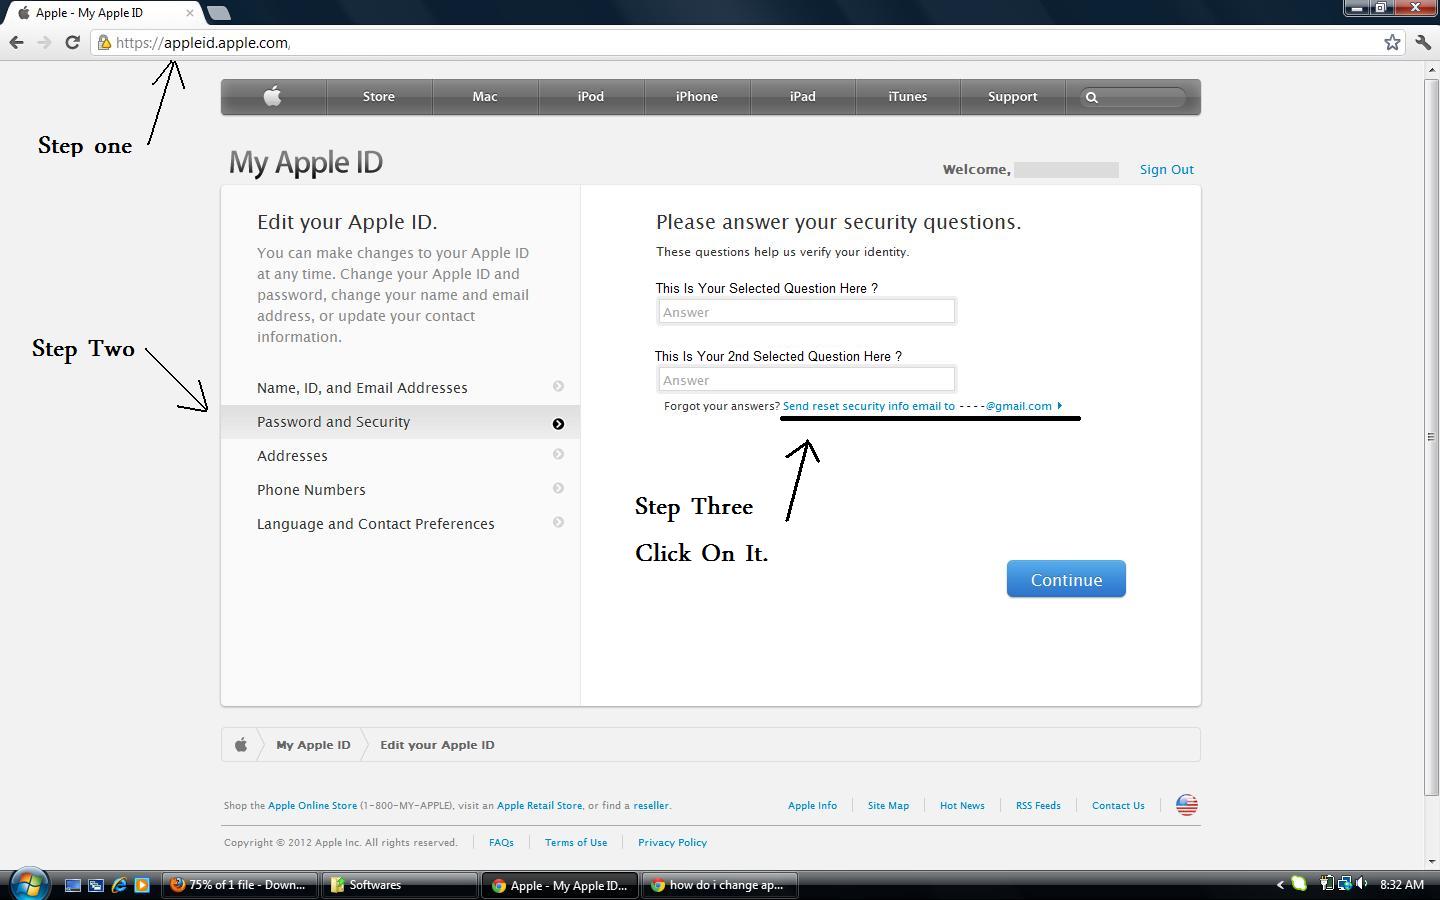
Task: Go to the iPod section
Action: tap(591, 97)
